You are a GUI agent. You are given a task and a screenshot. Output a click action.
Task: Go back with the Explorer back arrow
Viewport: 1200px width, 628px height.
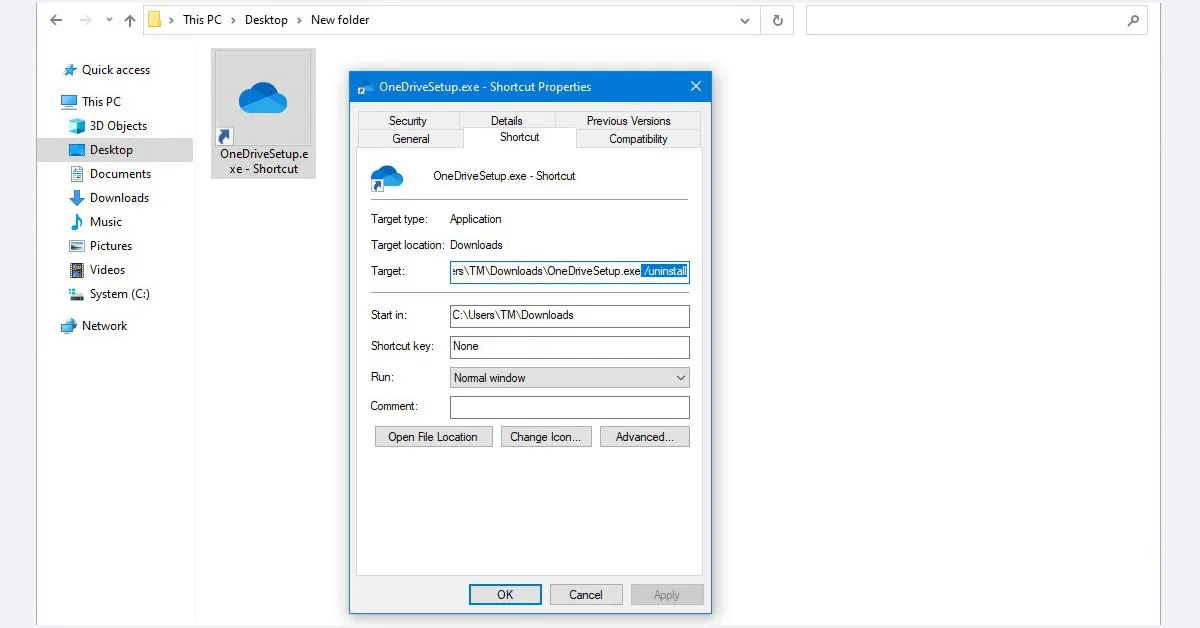click(56, 20)
